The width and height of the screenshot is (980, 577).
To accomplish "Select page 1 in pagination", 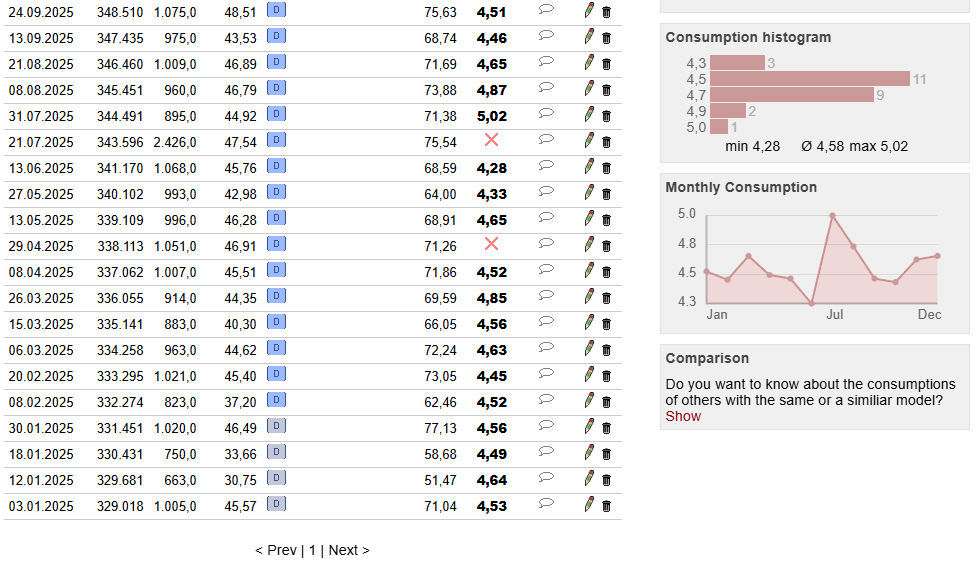I will (x=312, y=550).
